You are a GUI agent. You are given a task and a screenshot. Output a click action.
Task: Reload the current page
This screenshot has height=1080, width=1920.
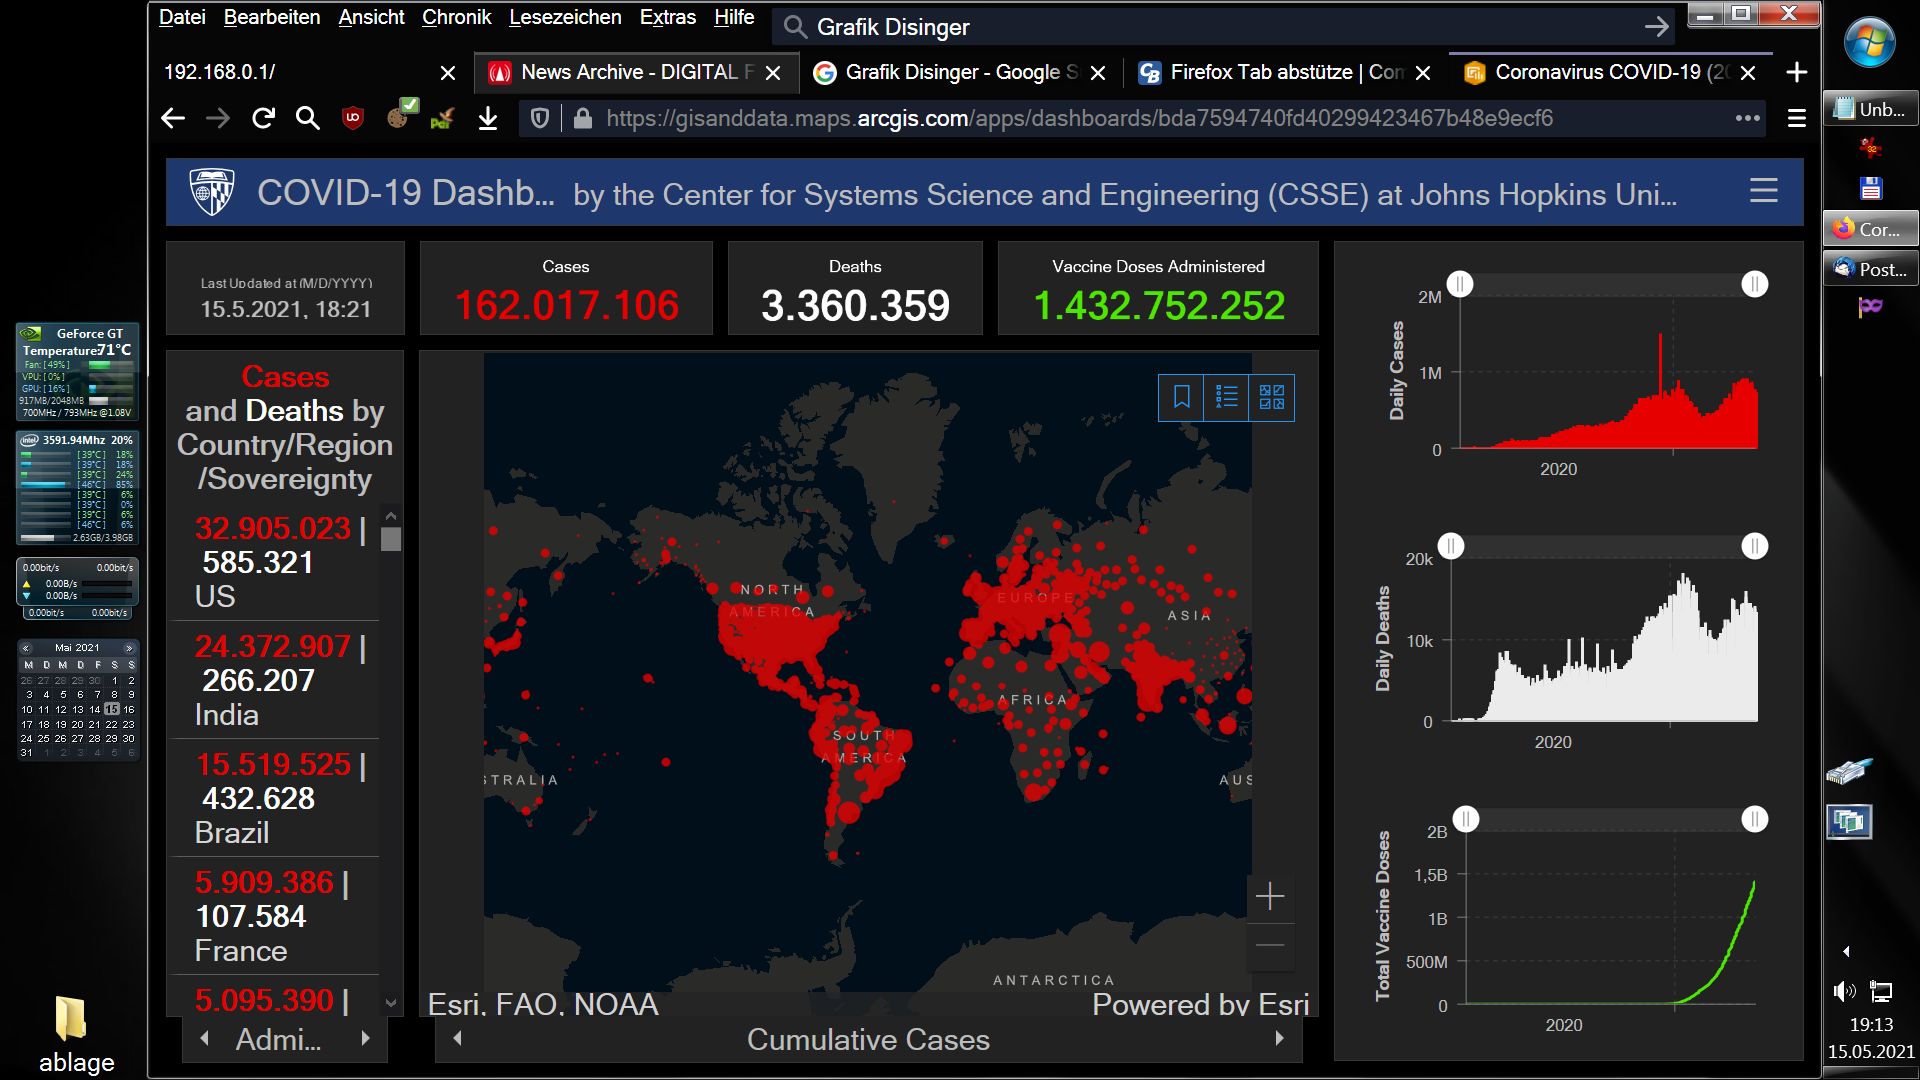coord(263,119)
